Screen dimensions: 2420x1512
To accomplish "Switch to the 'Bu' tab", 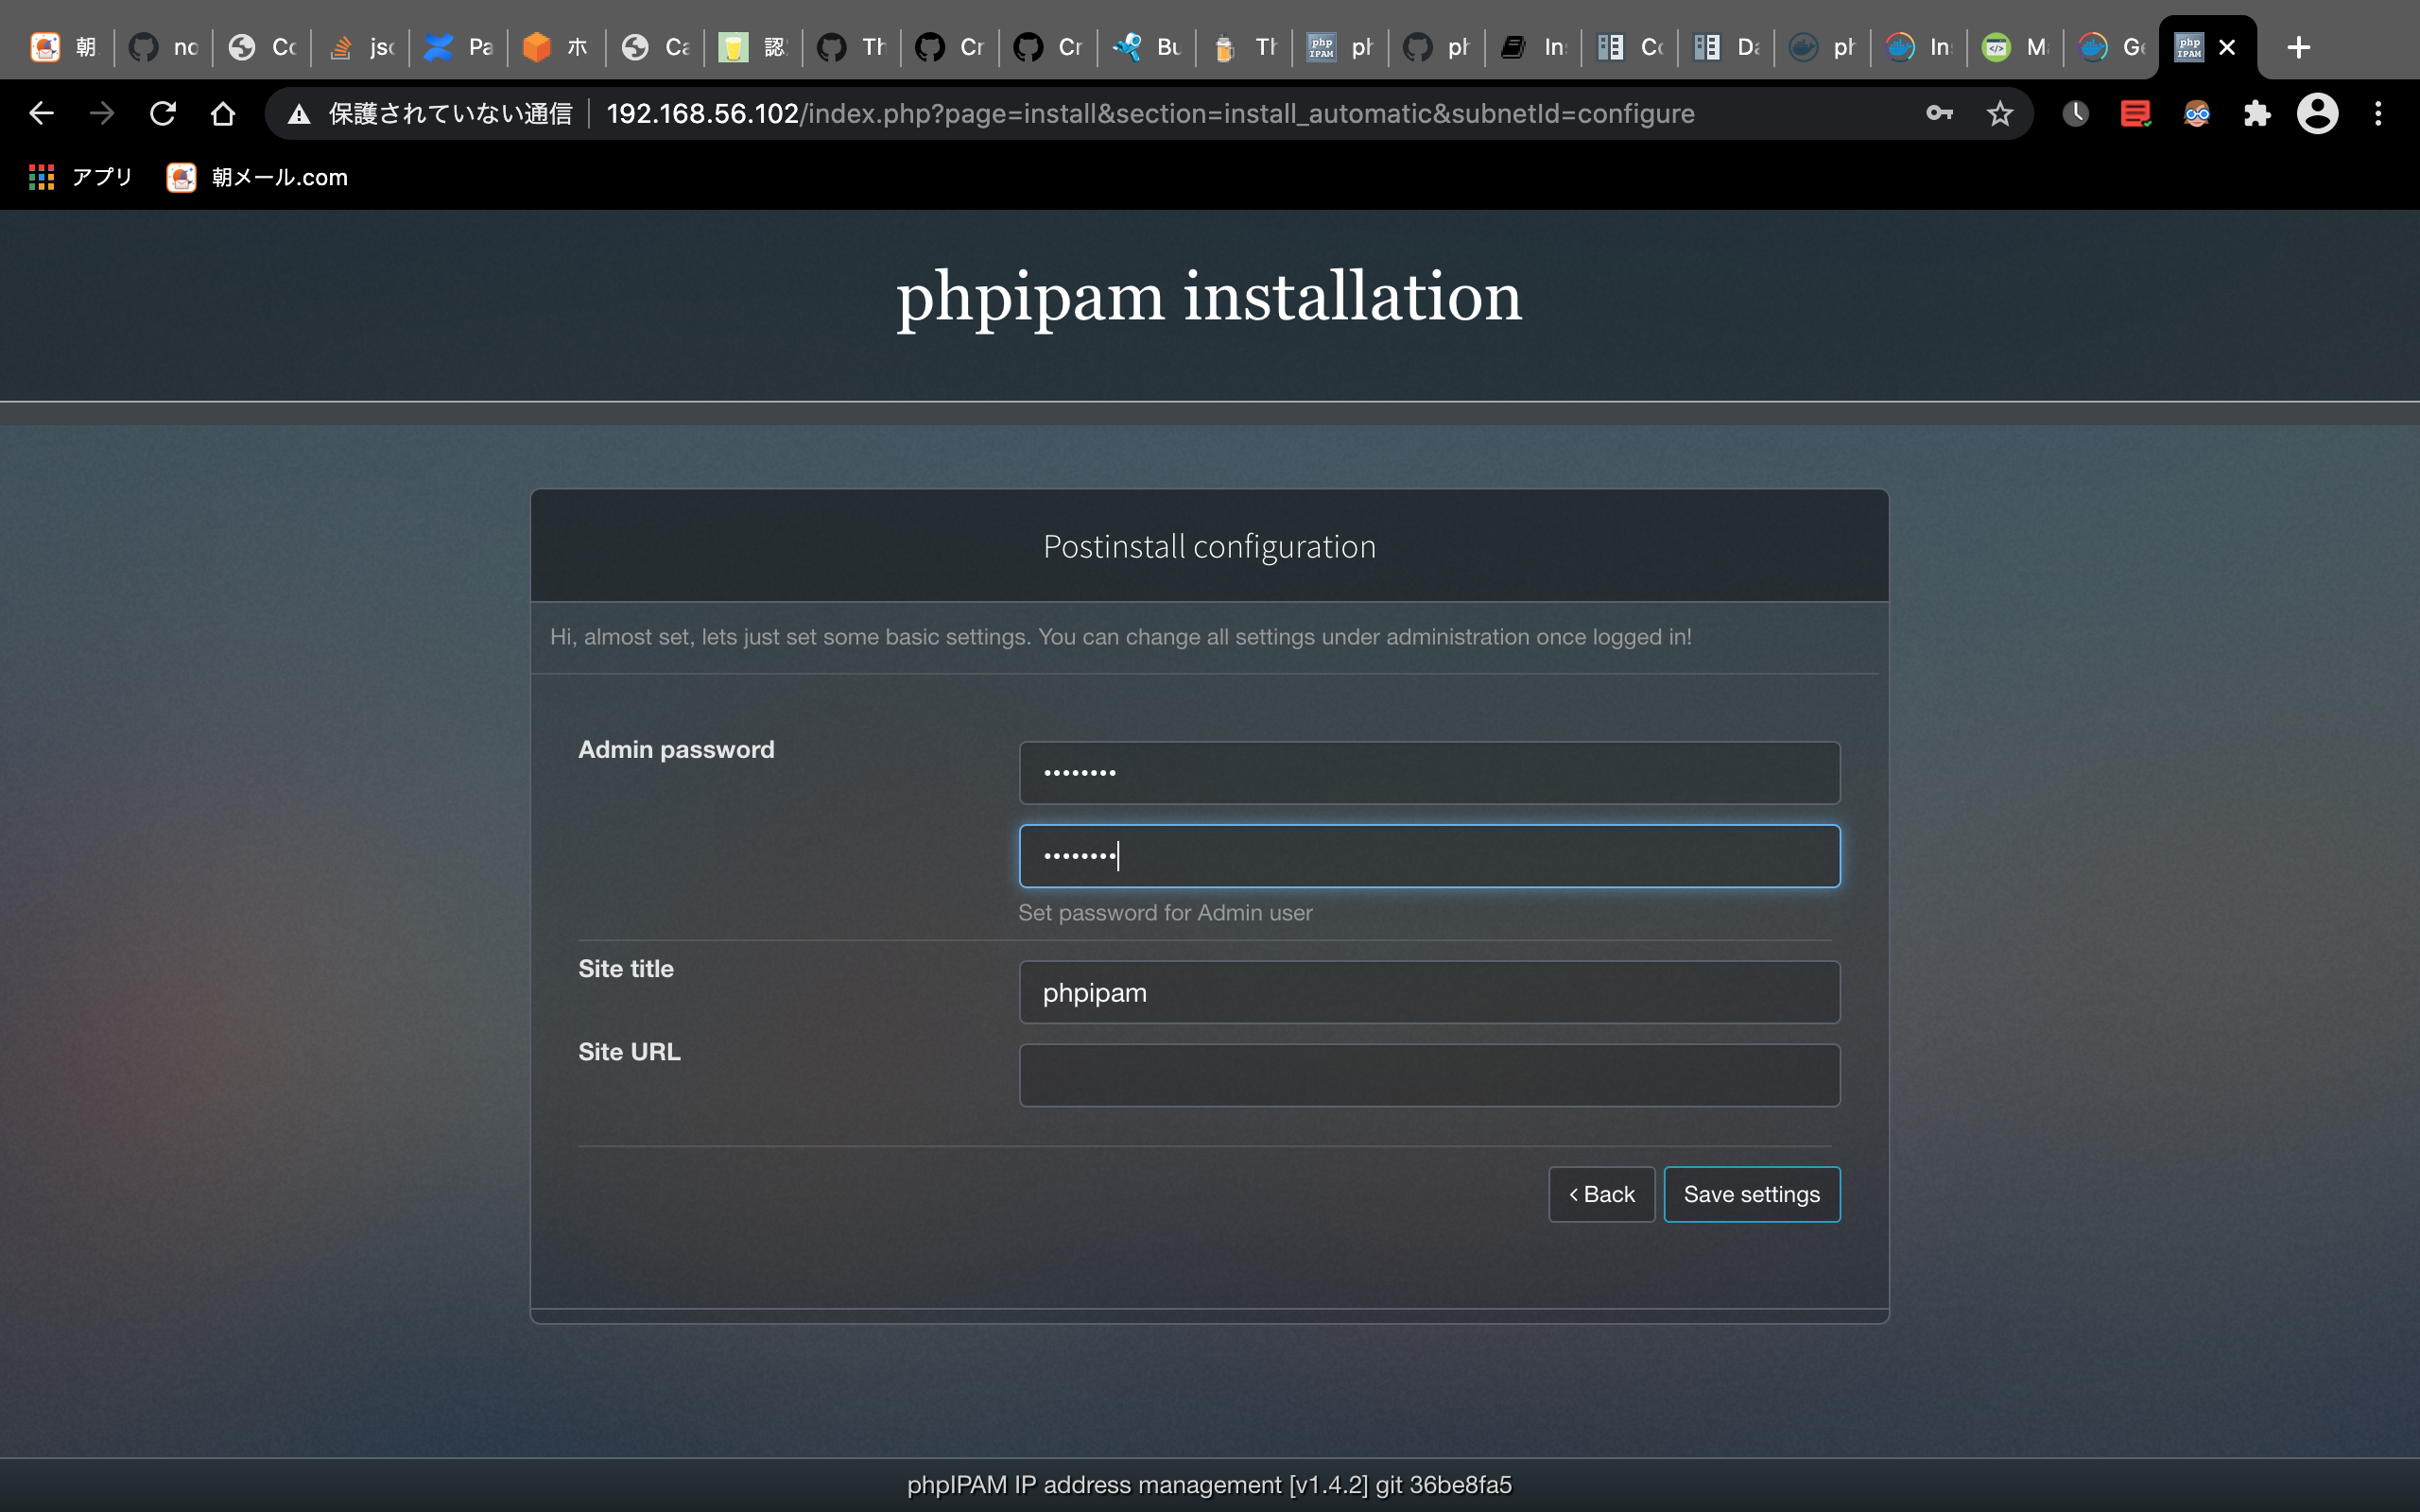I will pyautogui.click(x=1147, y=47).
